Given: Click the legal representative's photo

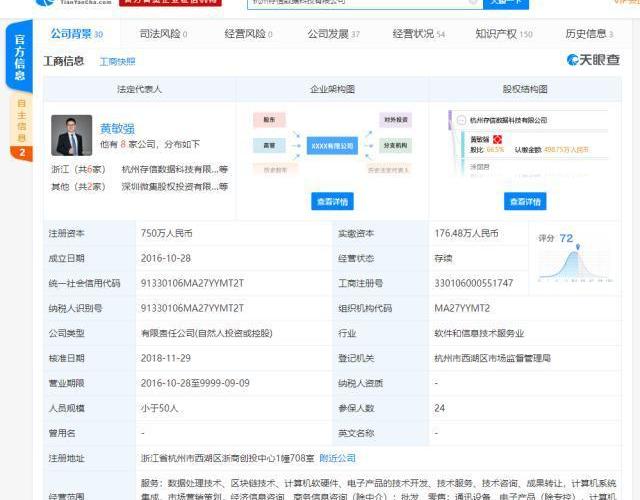Looking at the screenshot, I should [x=71, y=135].
